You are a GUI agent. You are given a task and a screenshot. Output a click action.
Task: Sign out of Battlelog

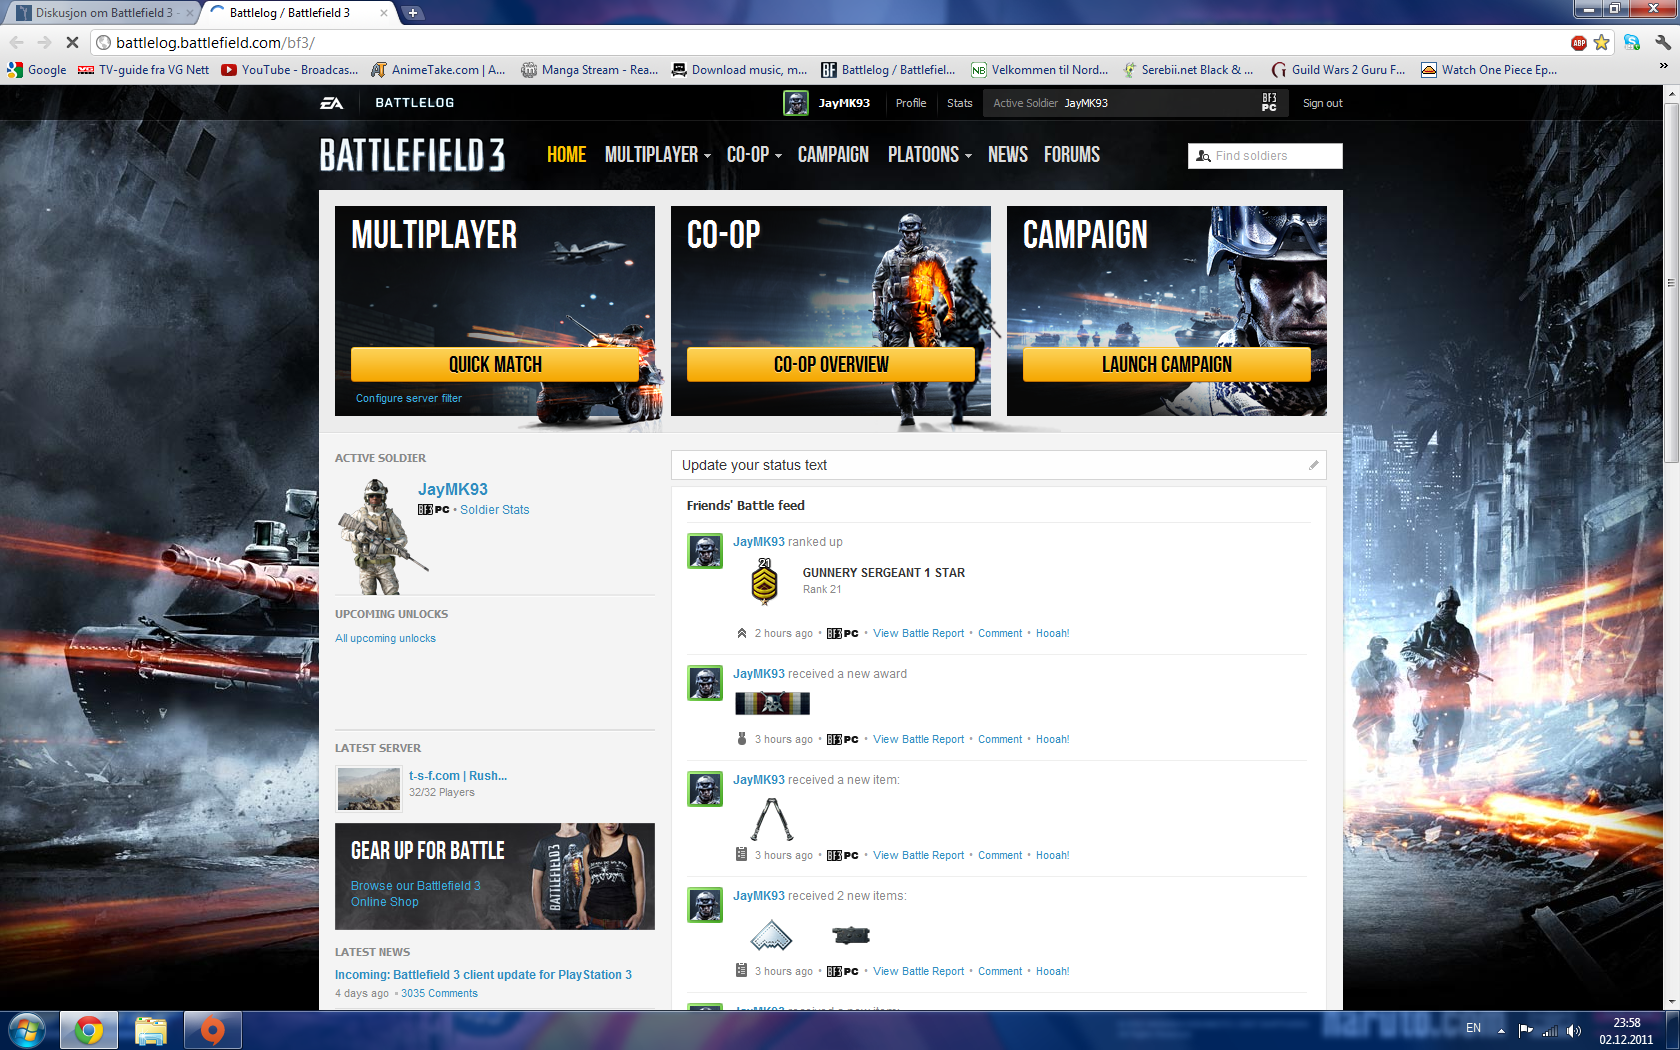[1322, 103]
